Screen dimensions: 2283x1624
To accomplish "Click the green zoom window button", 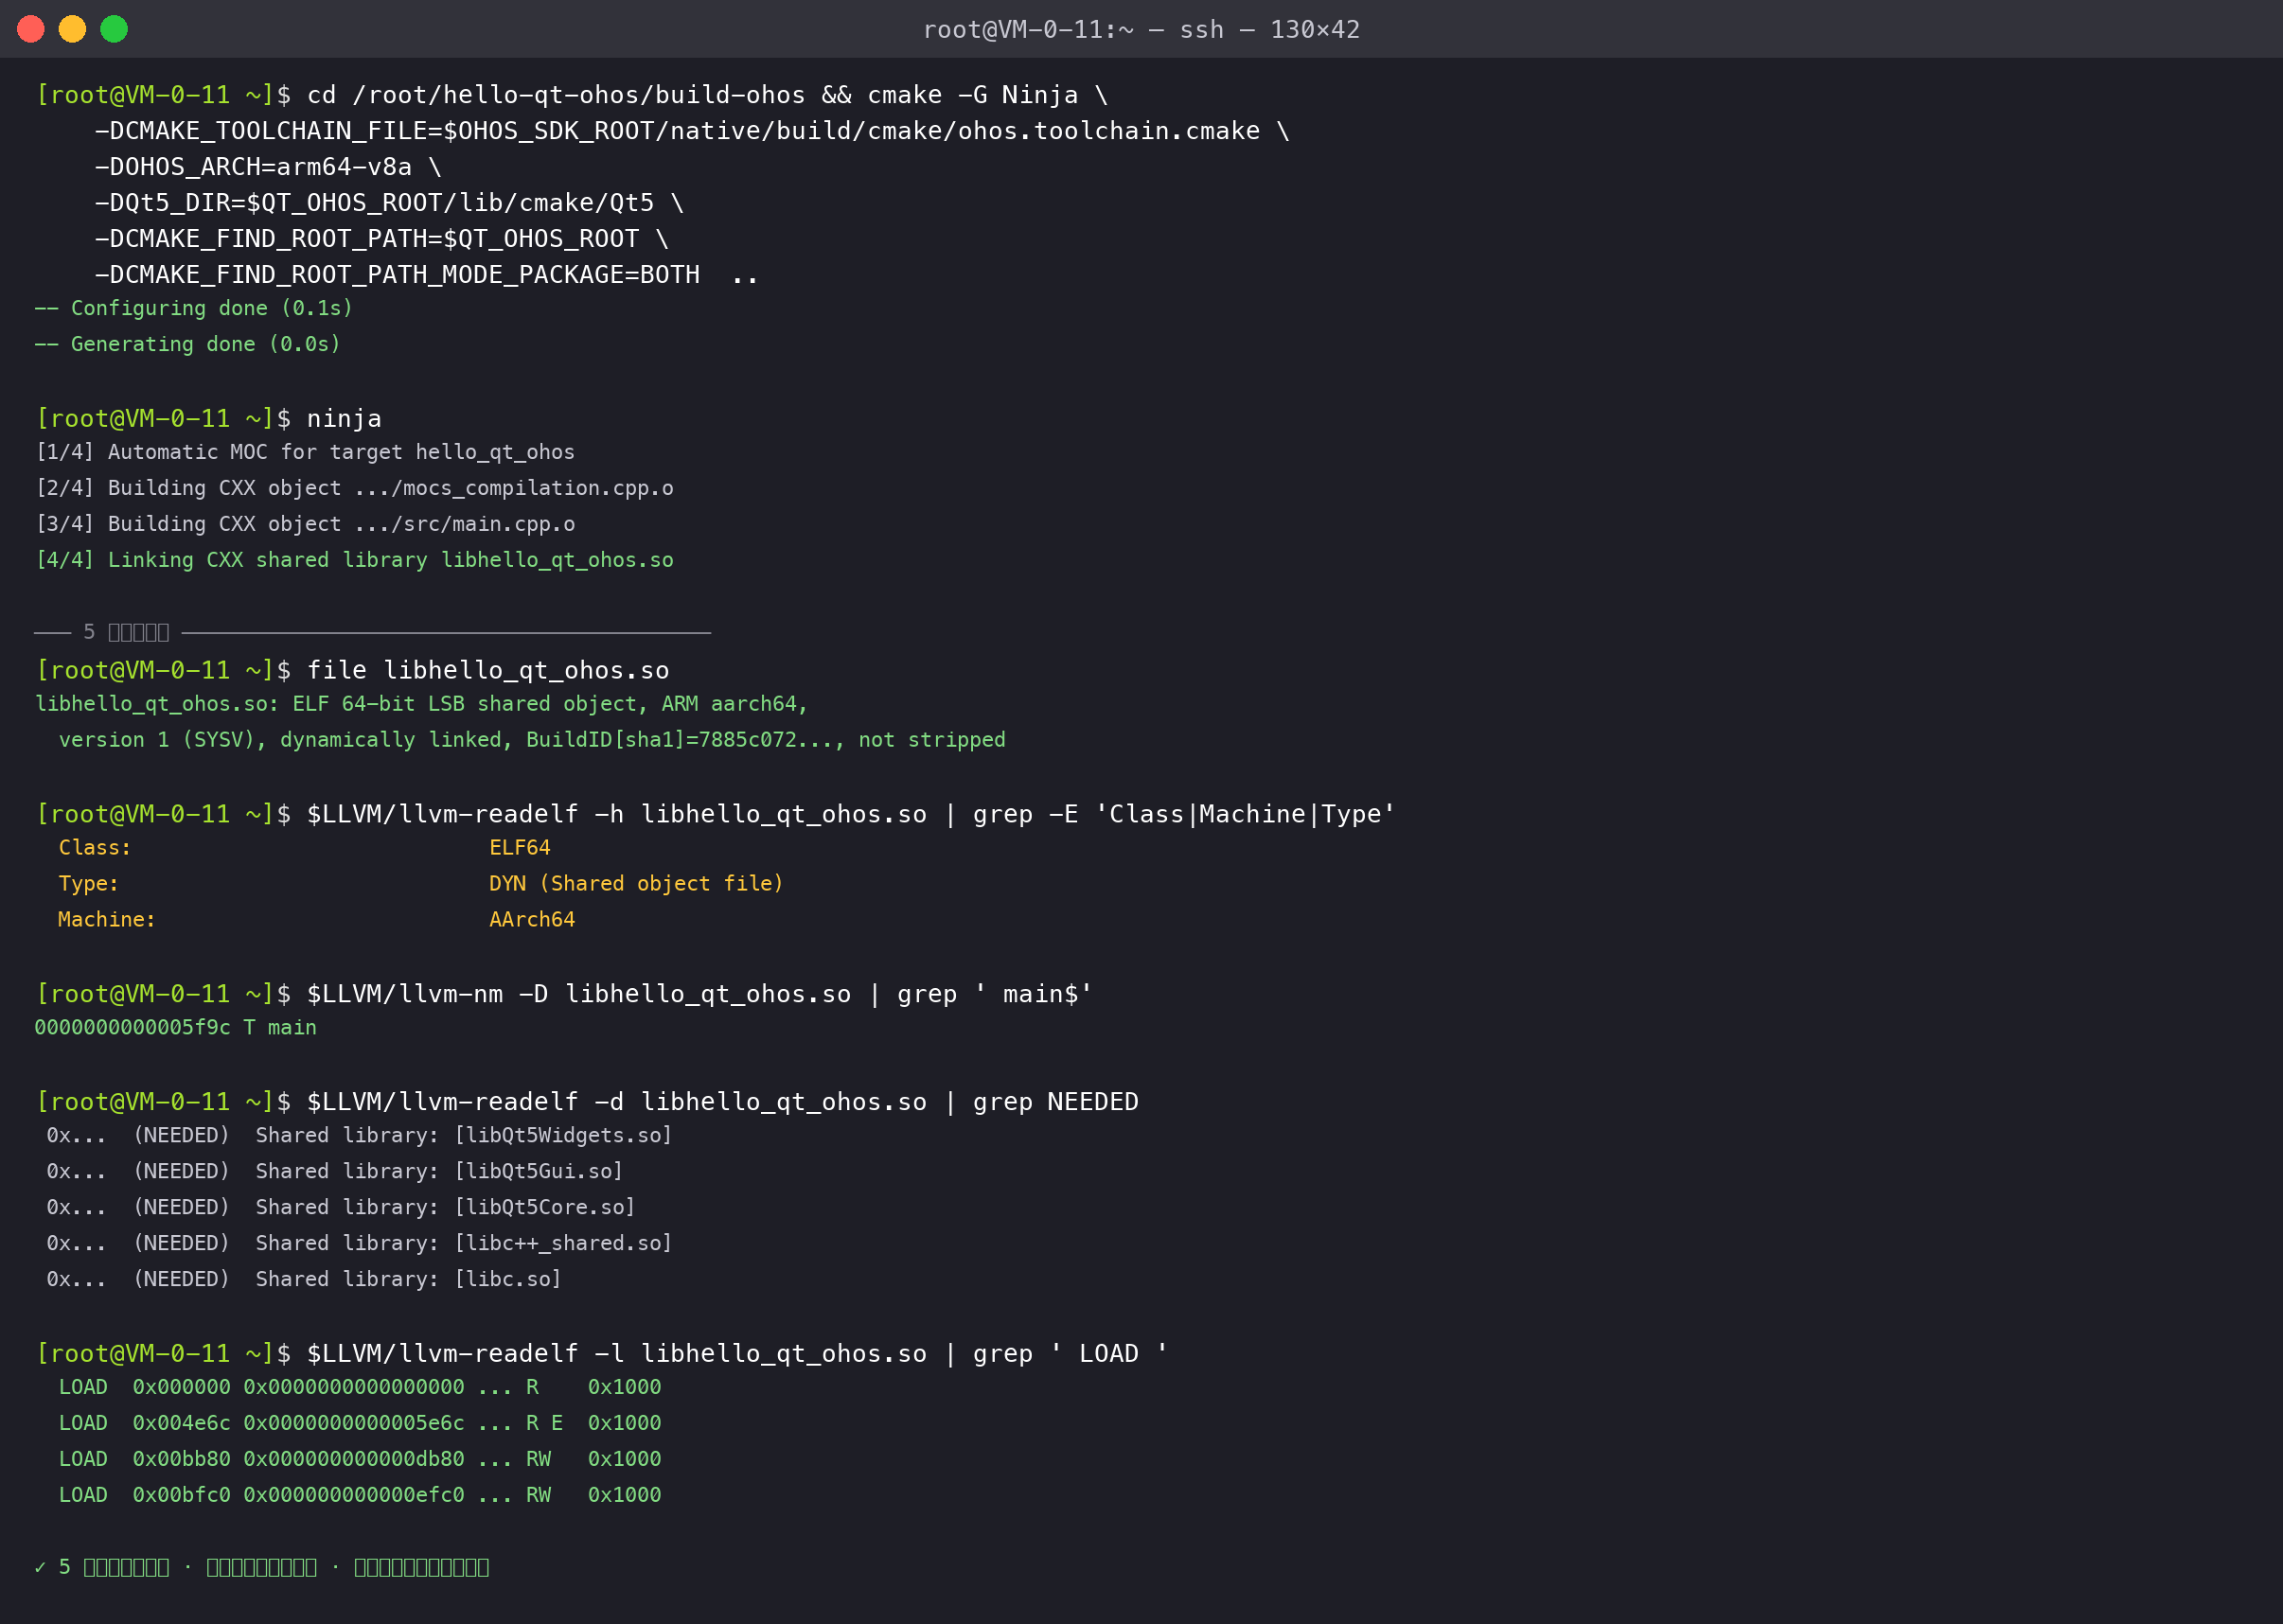I will tap(114, 29).
